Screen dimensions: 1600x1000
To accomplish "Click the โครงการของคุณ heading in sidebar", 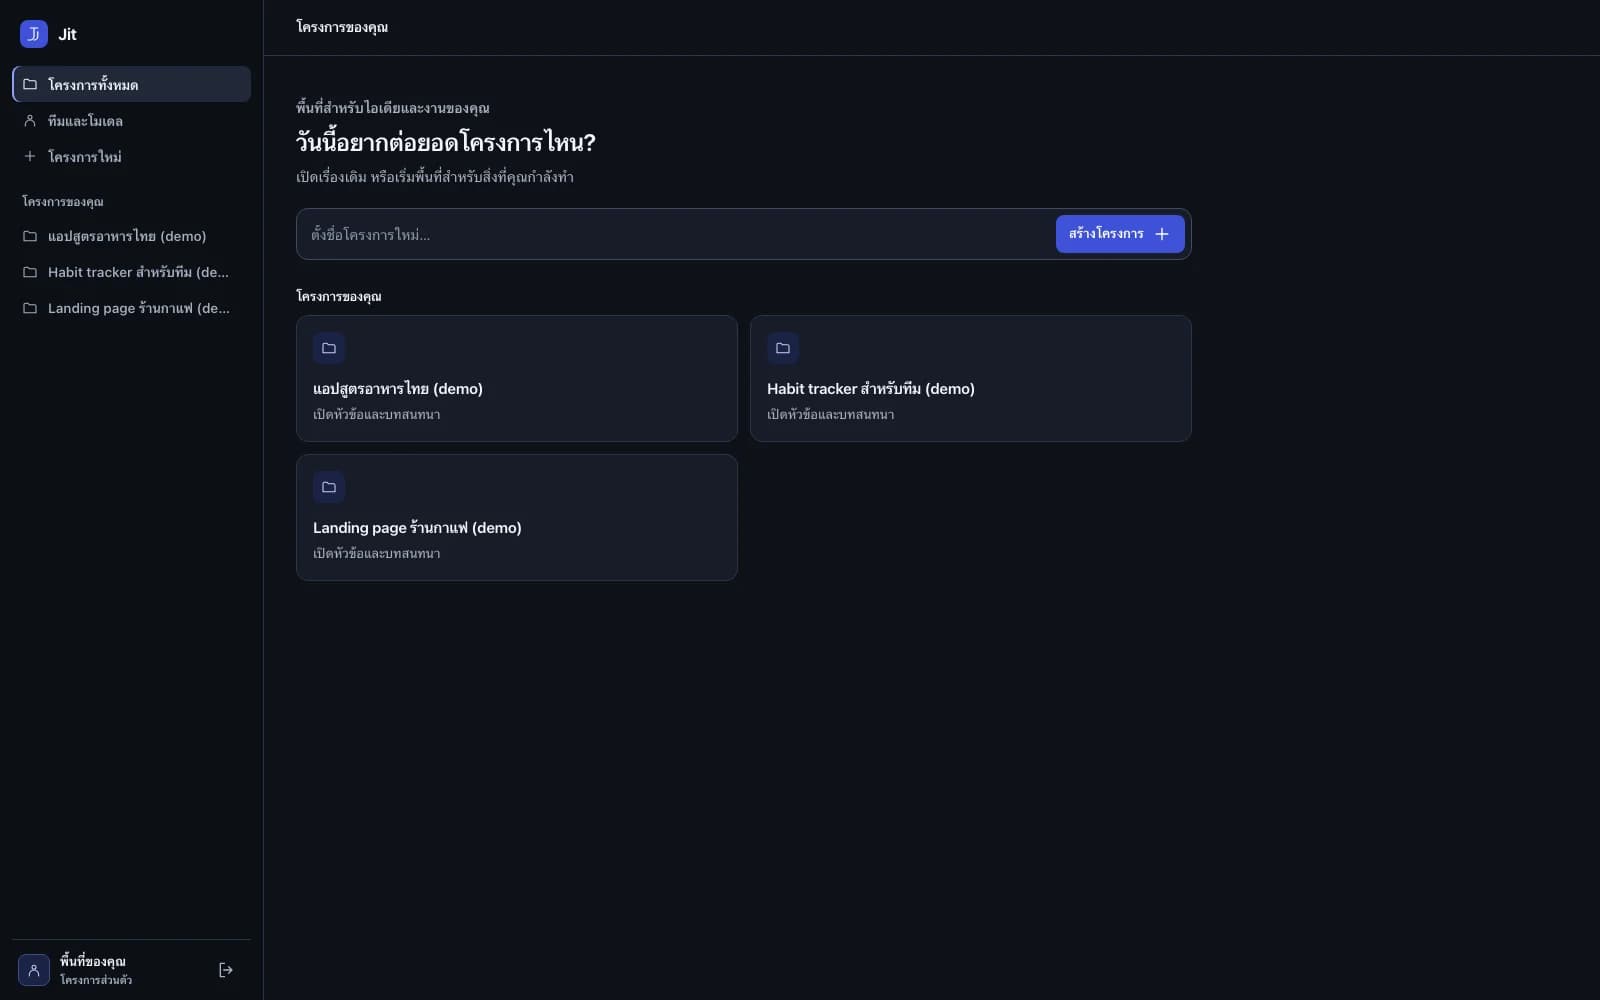I will (x=63, y=201).
